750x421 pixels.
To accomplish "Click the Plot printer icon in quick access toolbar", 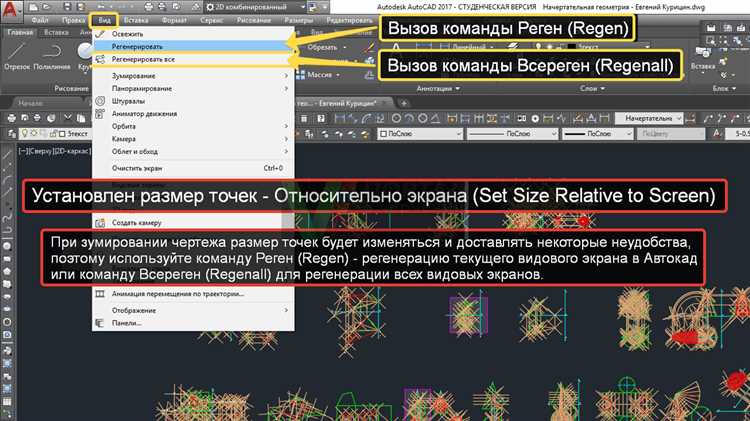I will tap(149, 7).
